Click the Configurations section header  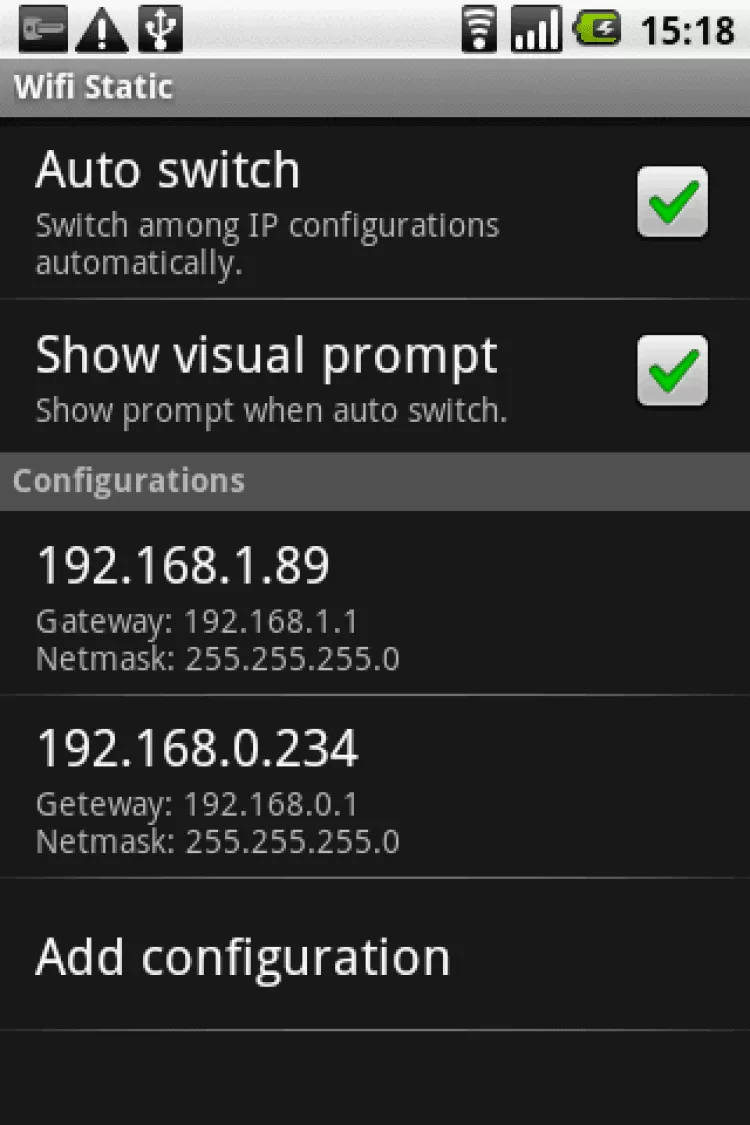[129, 481]
